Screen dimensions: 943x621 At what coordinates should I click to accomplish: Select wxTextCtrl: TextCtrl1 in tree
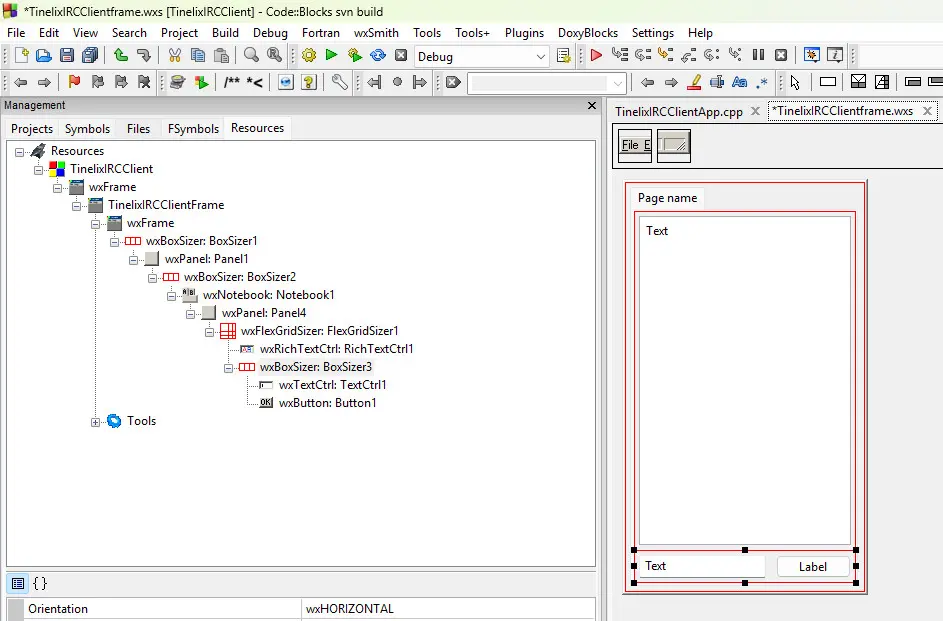click(x=332, y=385)
